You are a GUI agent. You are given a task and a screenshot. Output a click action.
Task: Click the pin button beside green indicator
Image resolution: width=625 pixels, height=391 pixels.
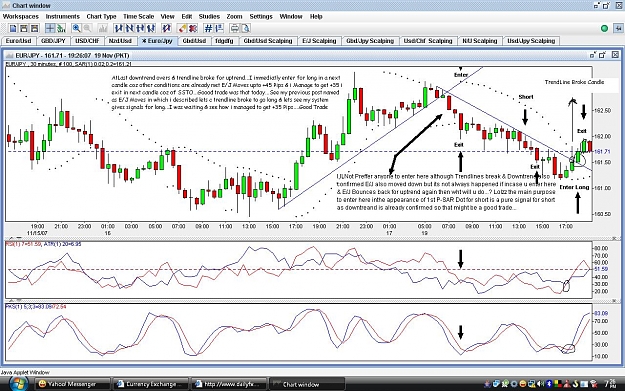tap(618, 28)
